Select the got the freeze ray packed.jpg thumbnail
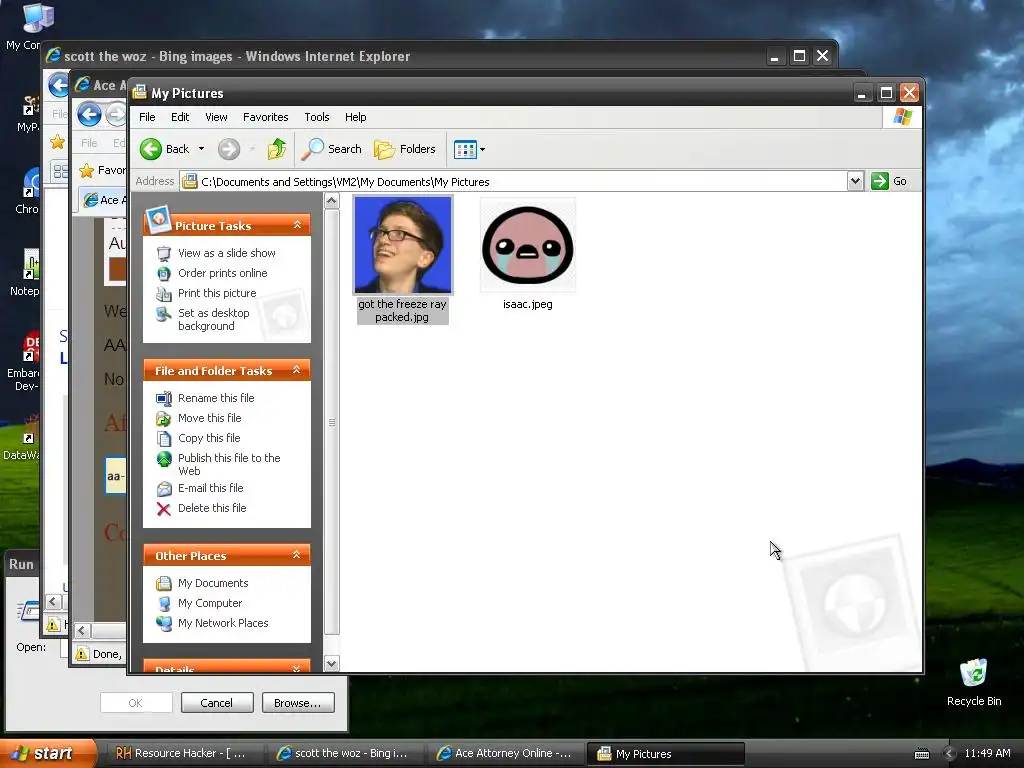 tap(402, 245)
